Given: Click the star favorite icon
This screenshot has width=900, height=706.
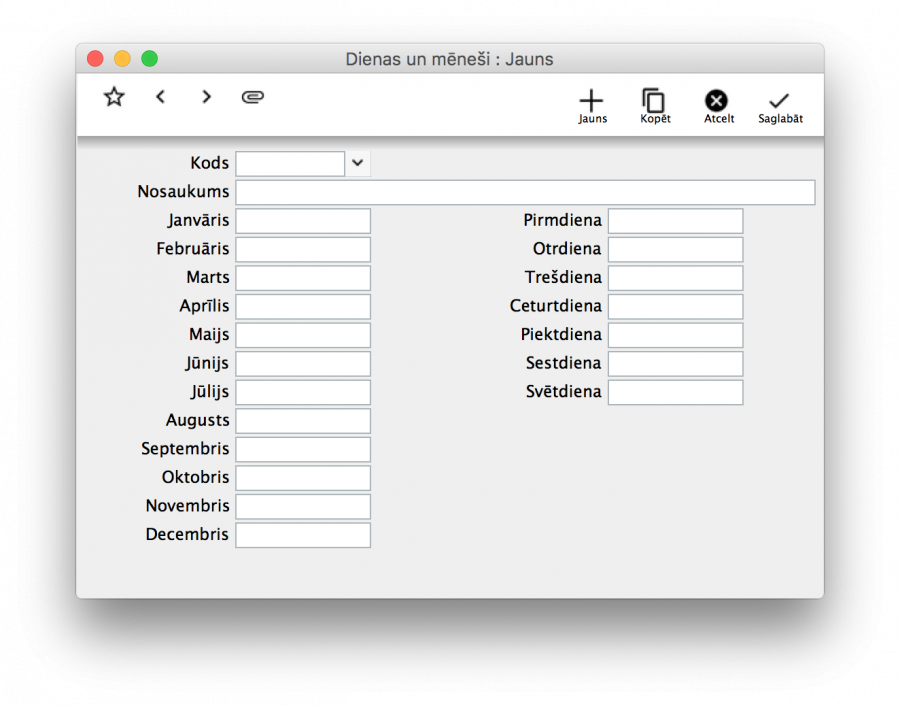Looking at the screenshot, I should (114, 97).
